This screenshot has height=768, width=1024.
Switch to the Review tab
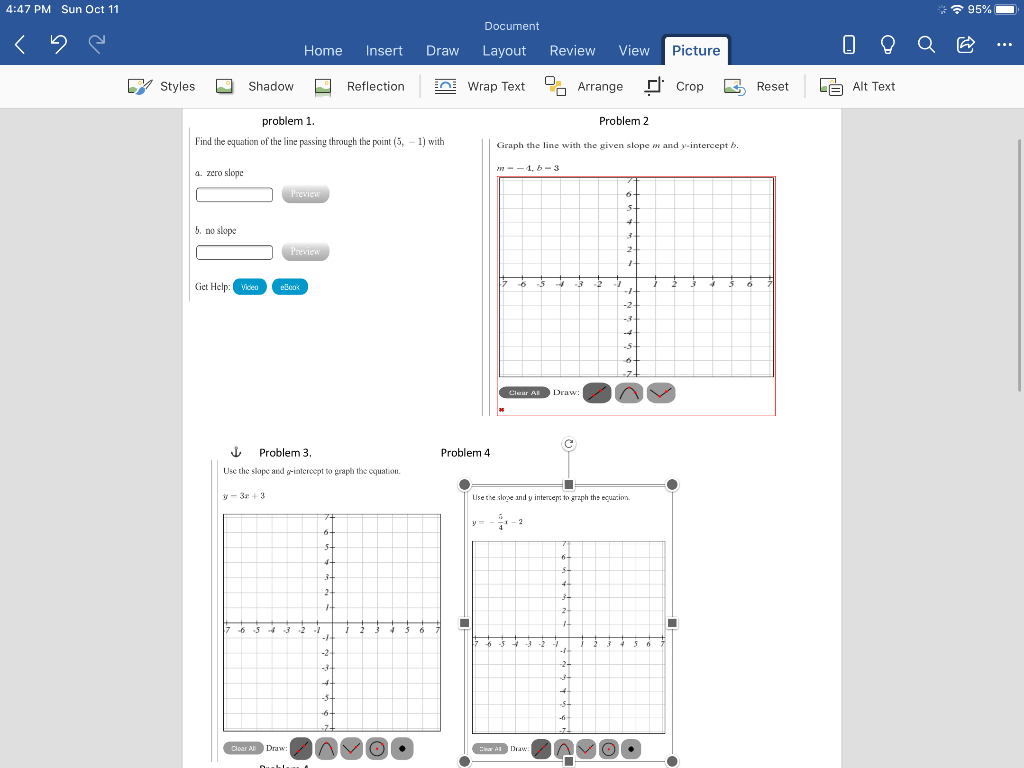(x=572, y=50)
